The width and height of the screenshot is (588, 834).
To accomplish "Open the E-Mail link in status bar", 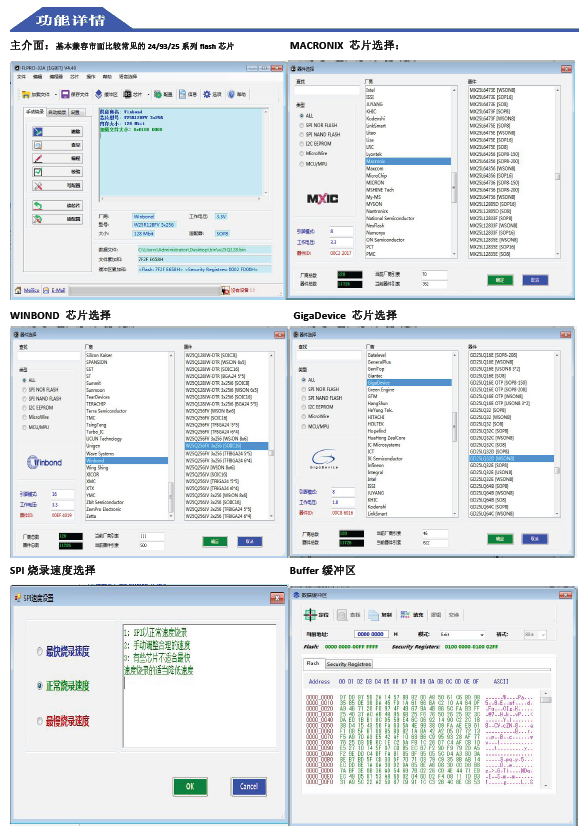I will click(x=58, y=290).
